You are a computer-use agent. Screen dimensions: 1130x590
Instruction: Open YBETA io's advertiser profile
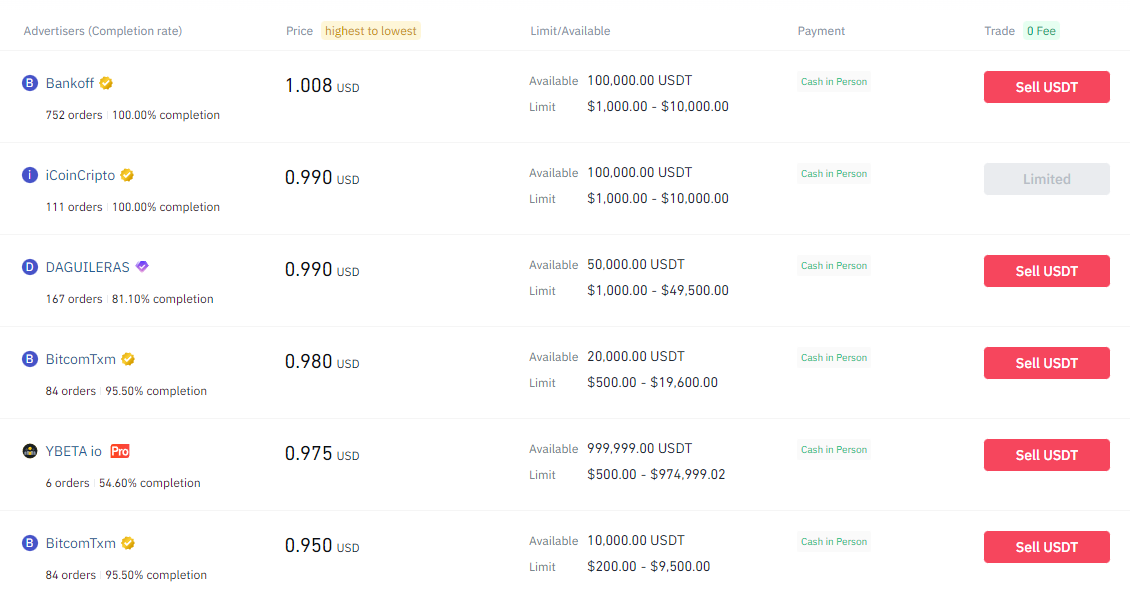pyautogui.click(x=72, y=451)
